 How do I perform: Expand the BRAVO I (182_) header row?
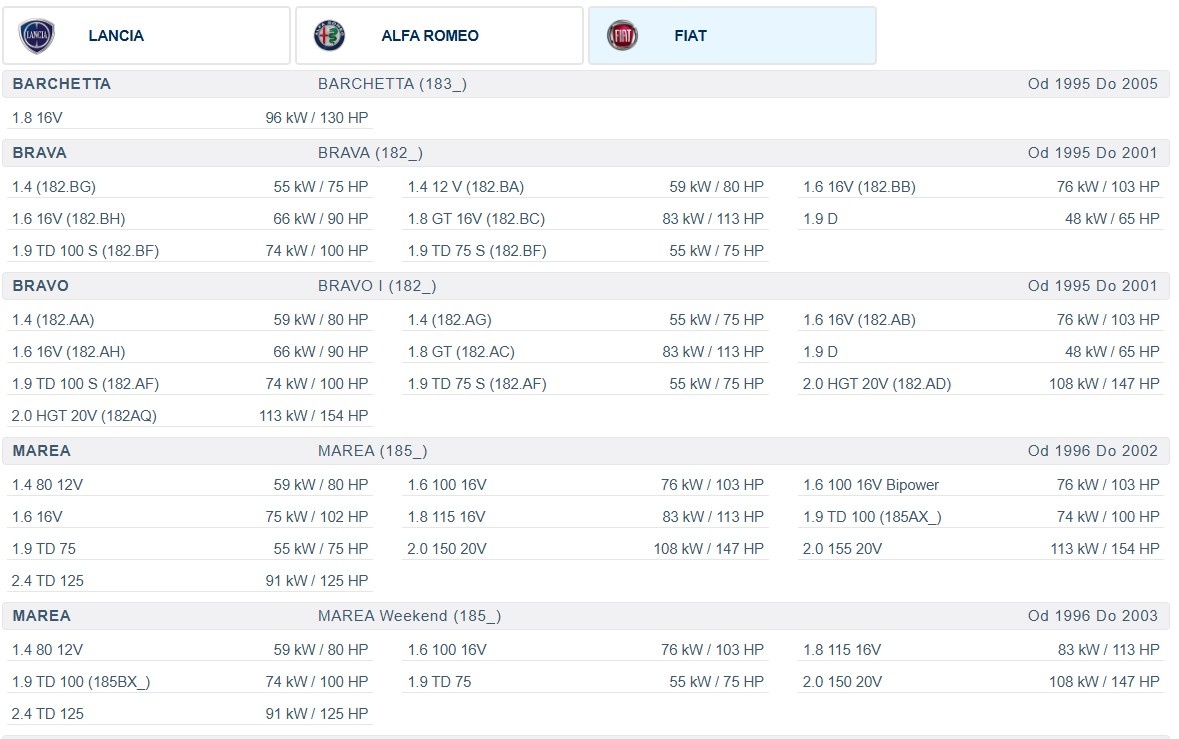point(585,286)
